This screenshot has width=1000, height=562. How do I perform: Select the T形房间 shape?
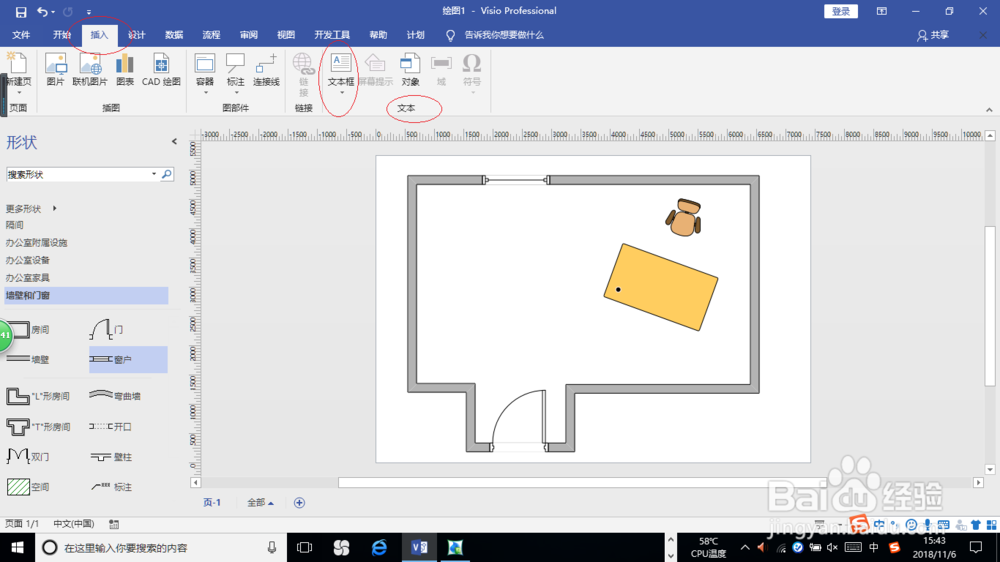[38, 426]
